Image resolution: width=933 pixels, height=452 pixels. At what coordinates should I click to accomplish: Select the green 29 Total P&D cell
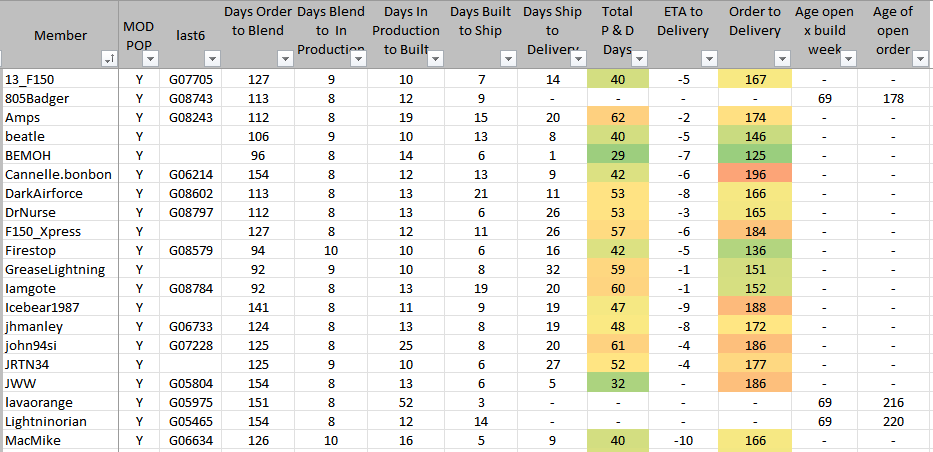coord(618,156)
